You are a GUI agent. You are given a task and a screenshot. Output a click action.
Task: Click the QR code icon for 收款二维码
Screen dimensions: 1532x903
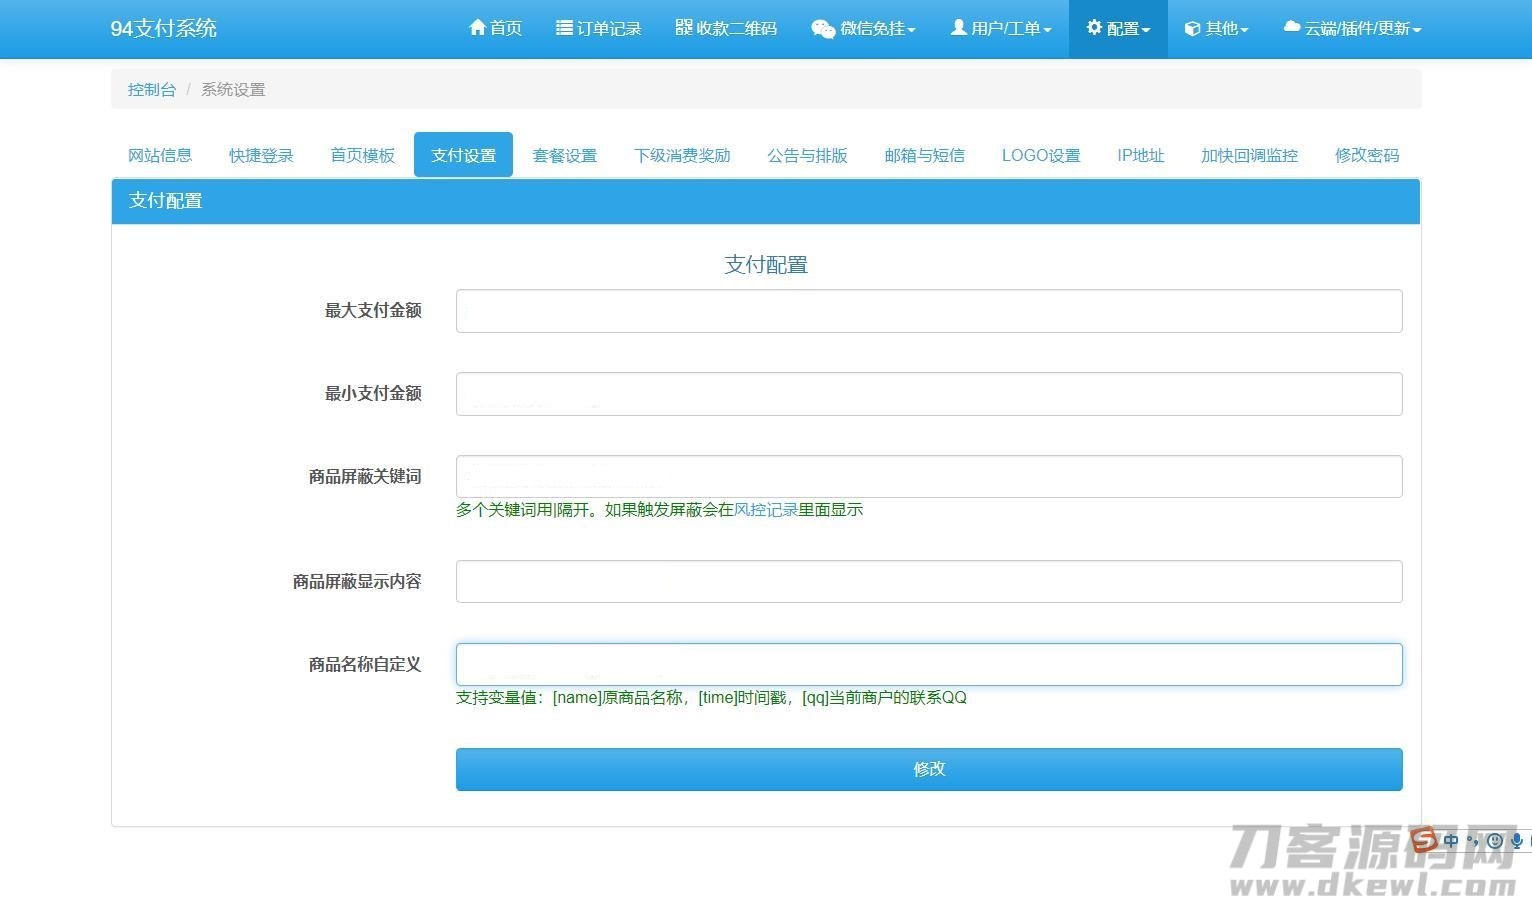(684, 28)
